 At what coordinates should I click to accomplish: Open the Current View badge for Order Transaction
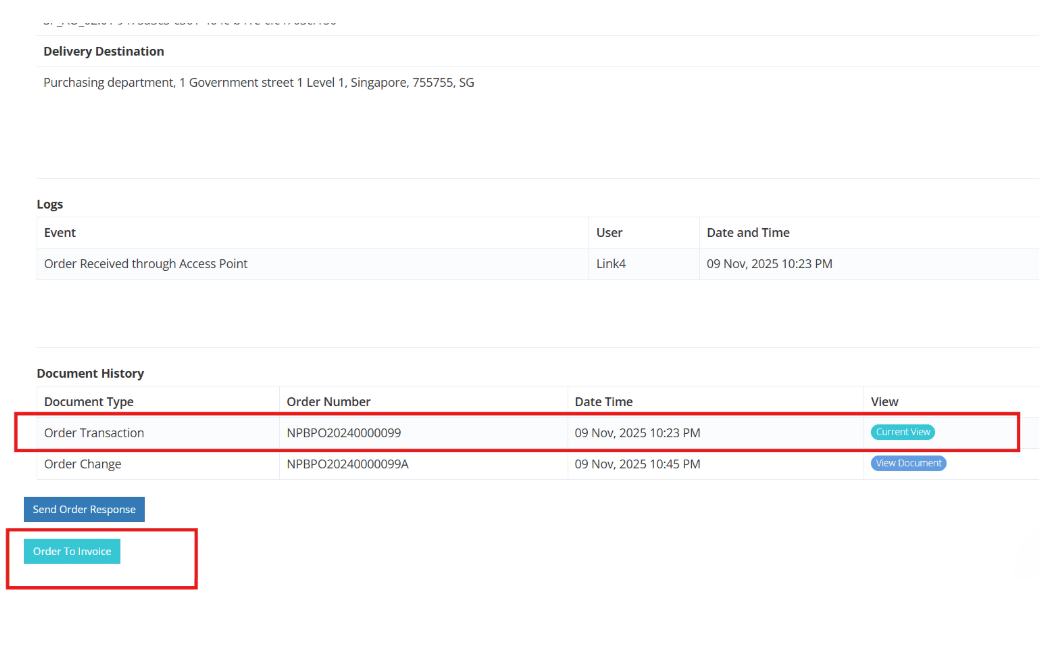tap(902, 433)
